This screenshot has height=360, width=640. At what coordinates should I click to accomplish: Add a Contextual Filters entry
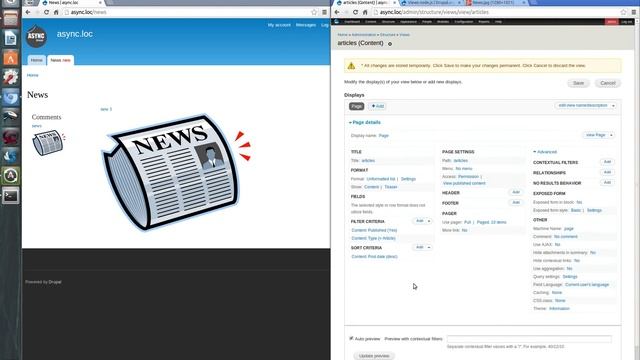tap(607, 162)
